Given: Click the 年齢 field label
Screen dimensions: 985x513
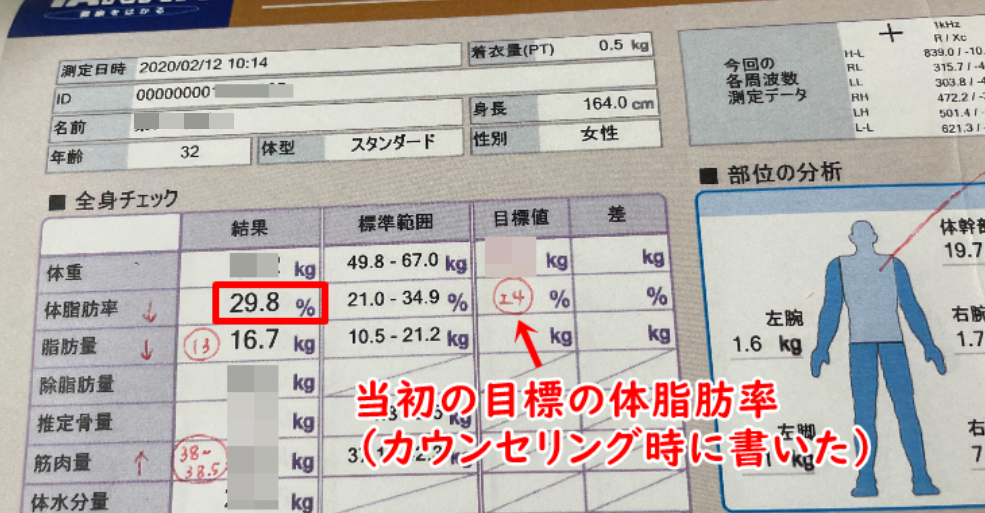Looking at the screenshot, I should (67, 156).
